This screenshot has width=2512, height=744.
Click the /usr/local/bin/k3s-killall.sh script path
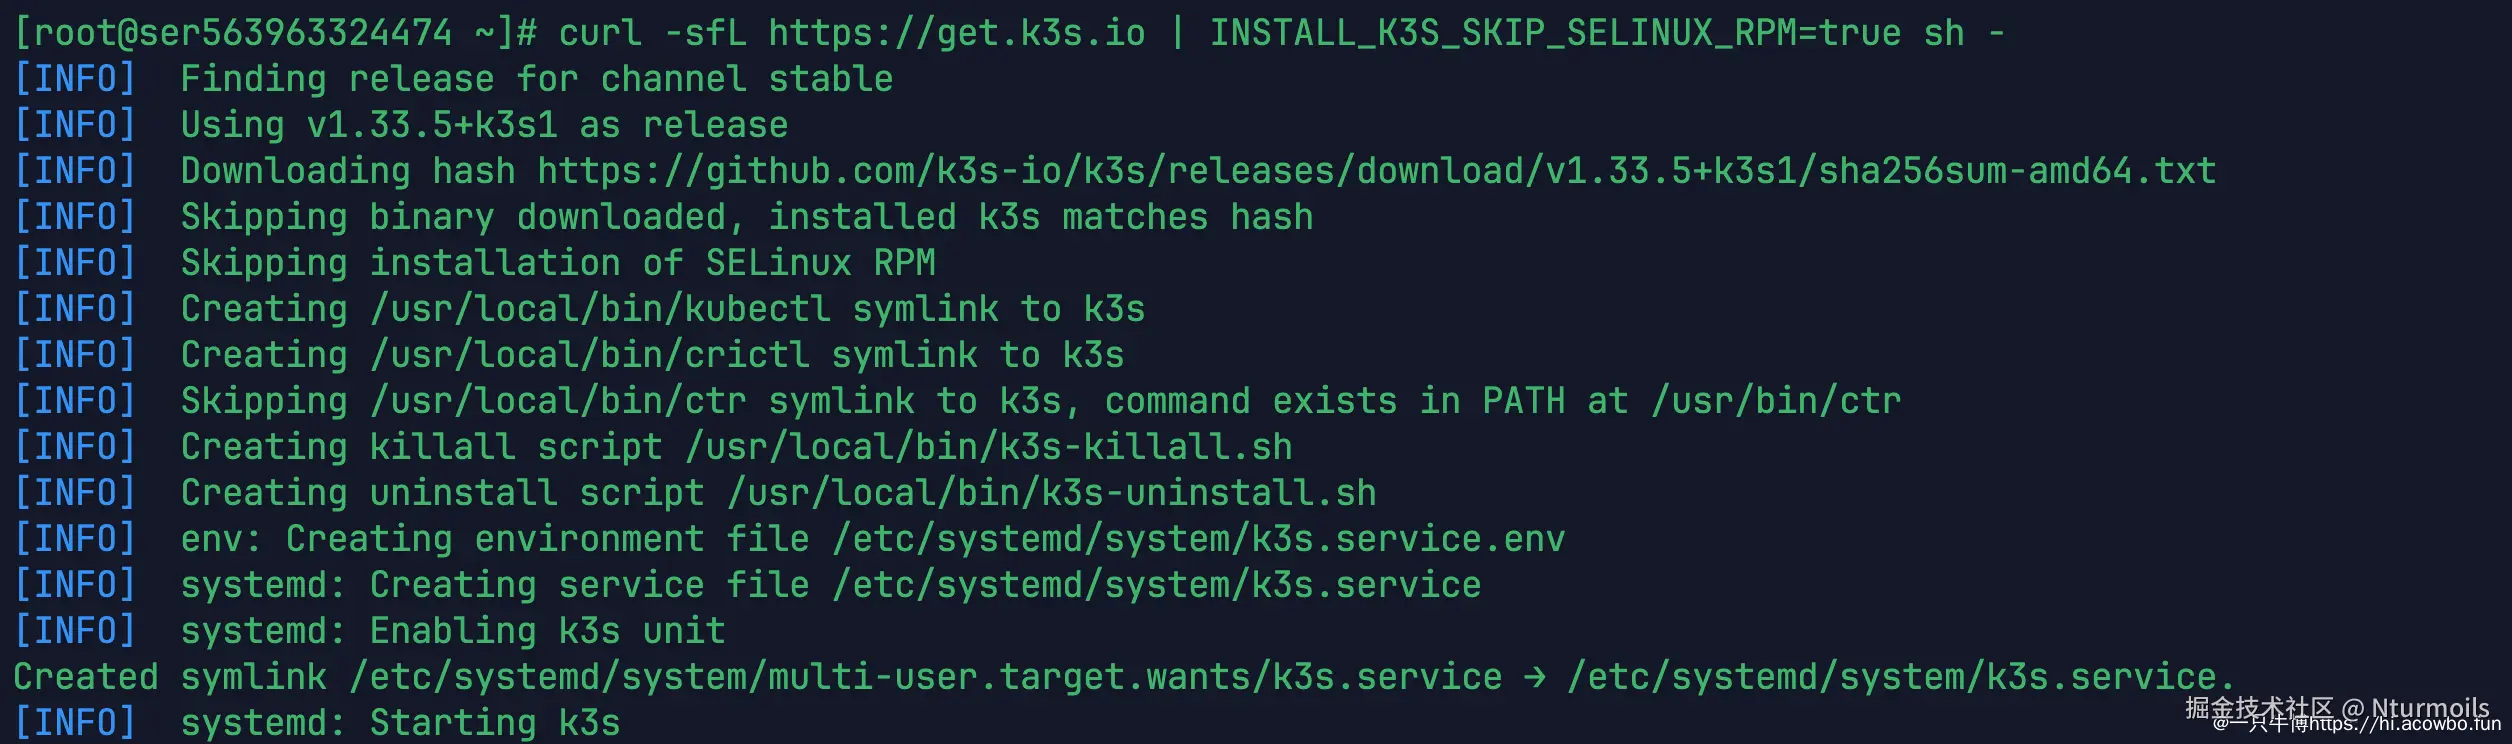[988, 447]
